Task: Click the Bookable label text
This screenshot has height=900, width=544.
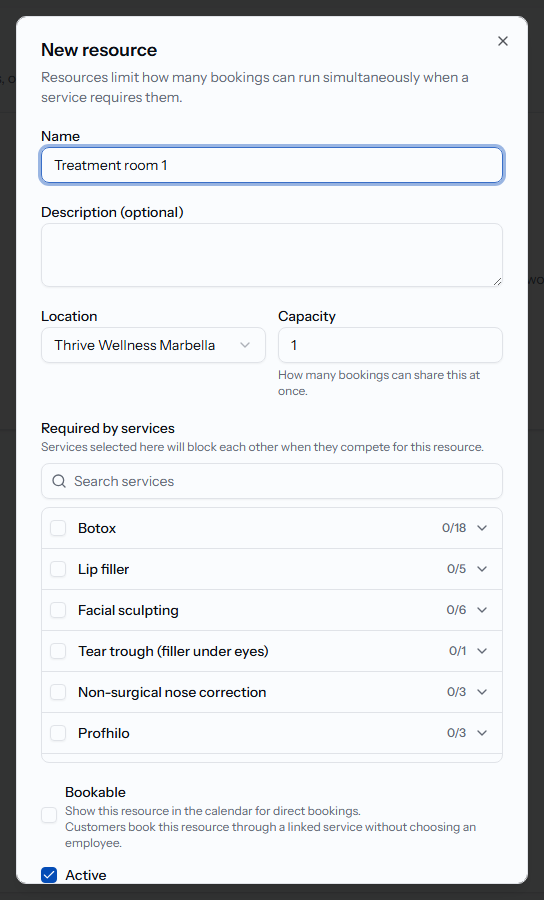Action: pyautogui.click(x=95, y=792)
